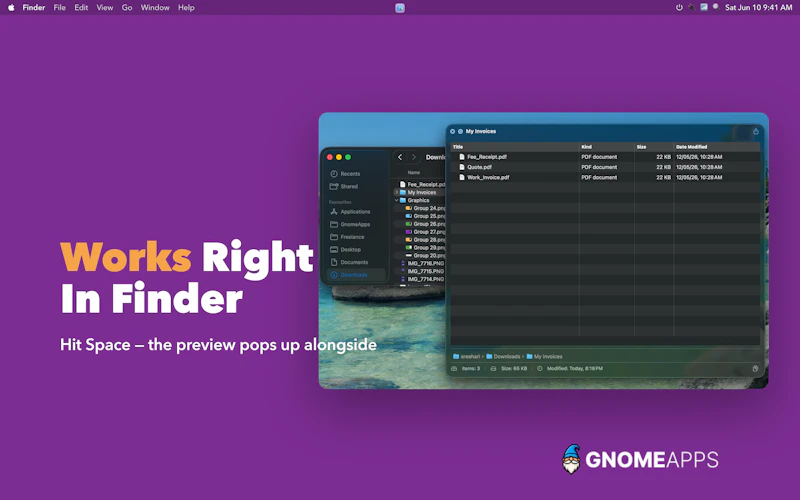The height and width of the screenshot is (500, 800).
Task: Select Group 29.png in Finder
Action: pyautogui.click(x=425, y=248)
